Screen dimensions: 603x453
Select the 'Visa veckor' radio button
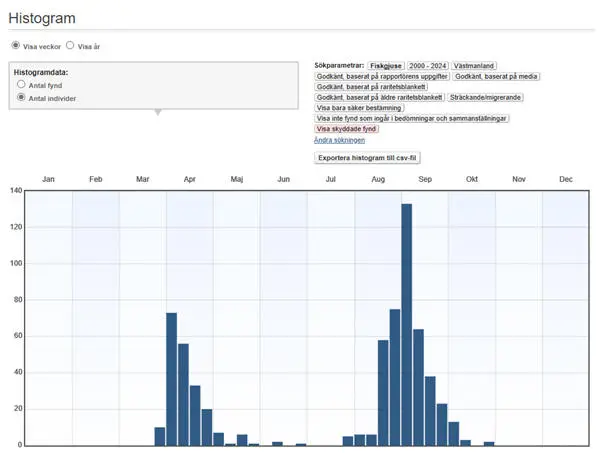[x=15, y=46]
